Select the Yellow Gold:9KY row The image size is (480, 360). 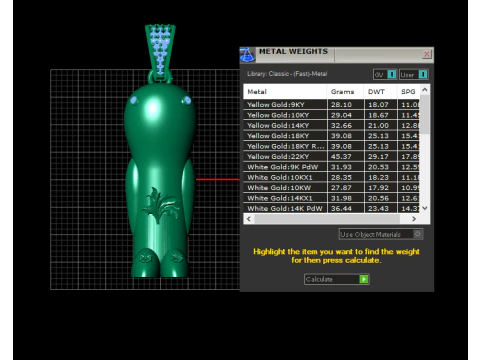tap(331, 105)
